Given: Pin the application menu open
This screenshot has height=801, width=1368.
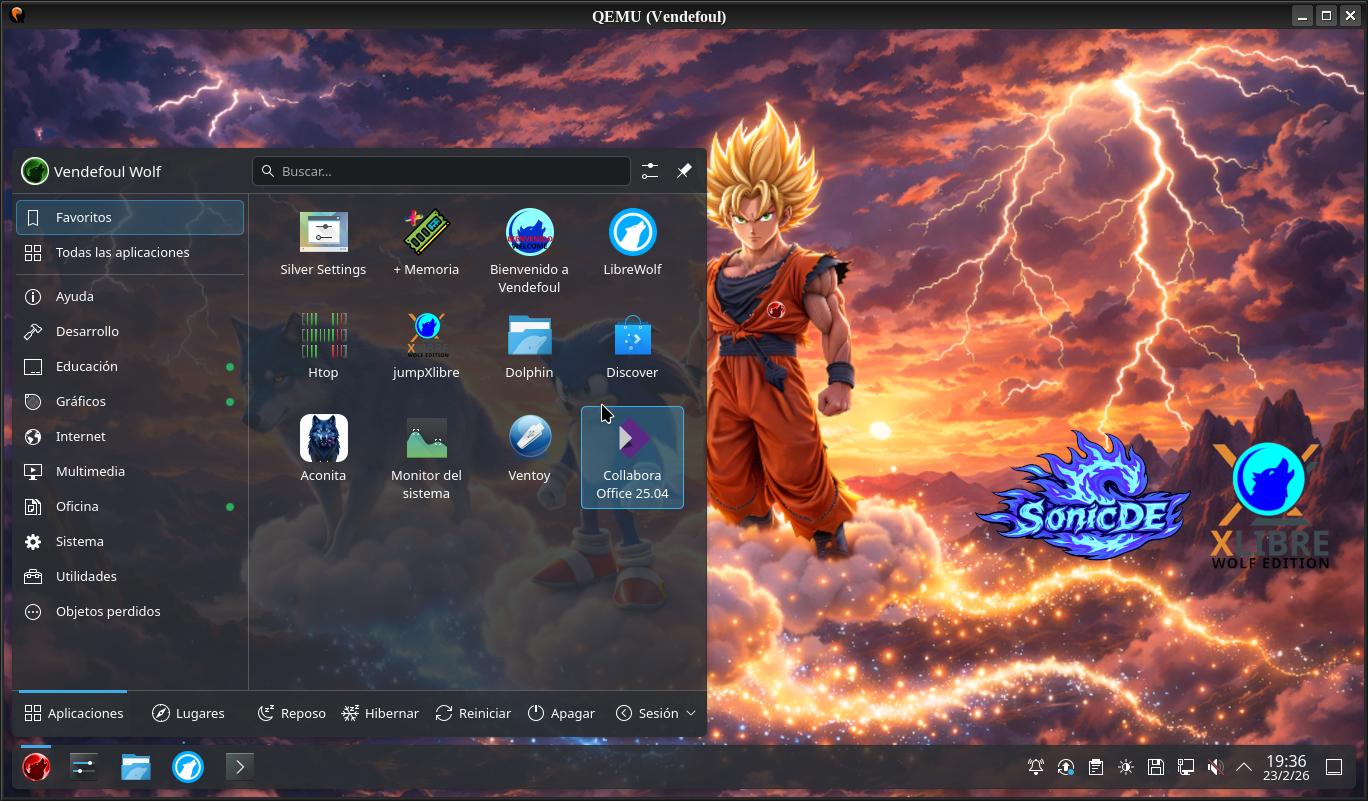Looking at the screenshot, I should (684, 171).
